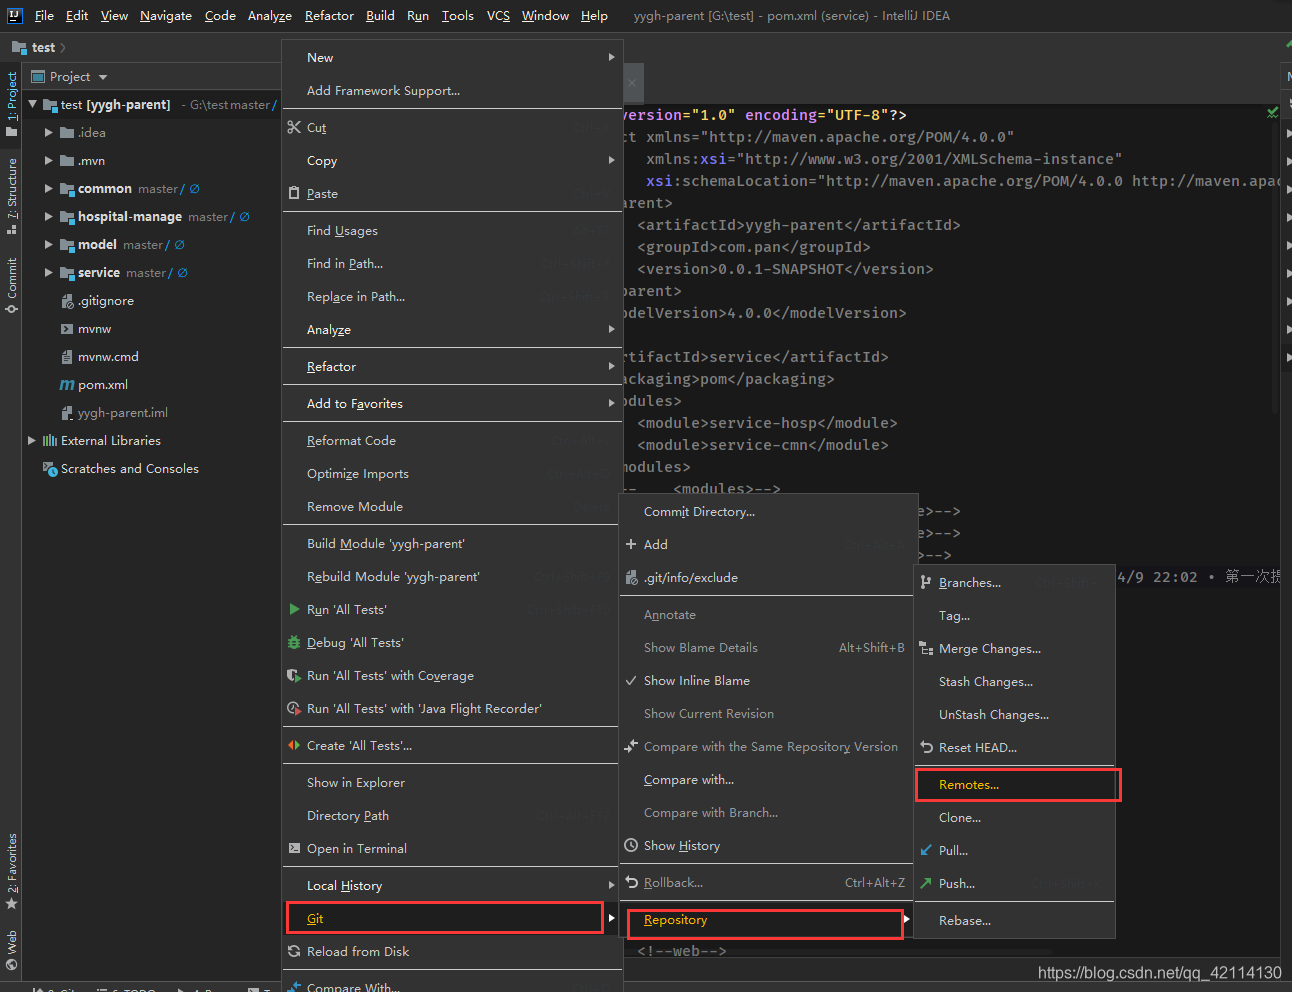Image resolution: width=1292 pixels, height=992 pixels.
Task: Click the Scratches and Consoles icon
Action: [x=50, y=468]
